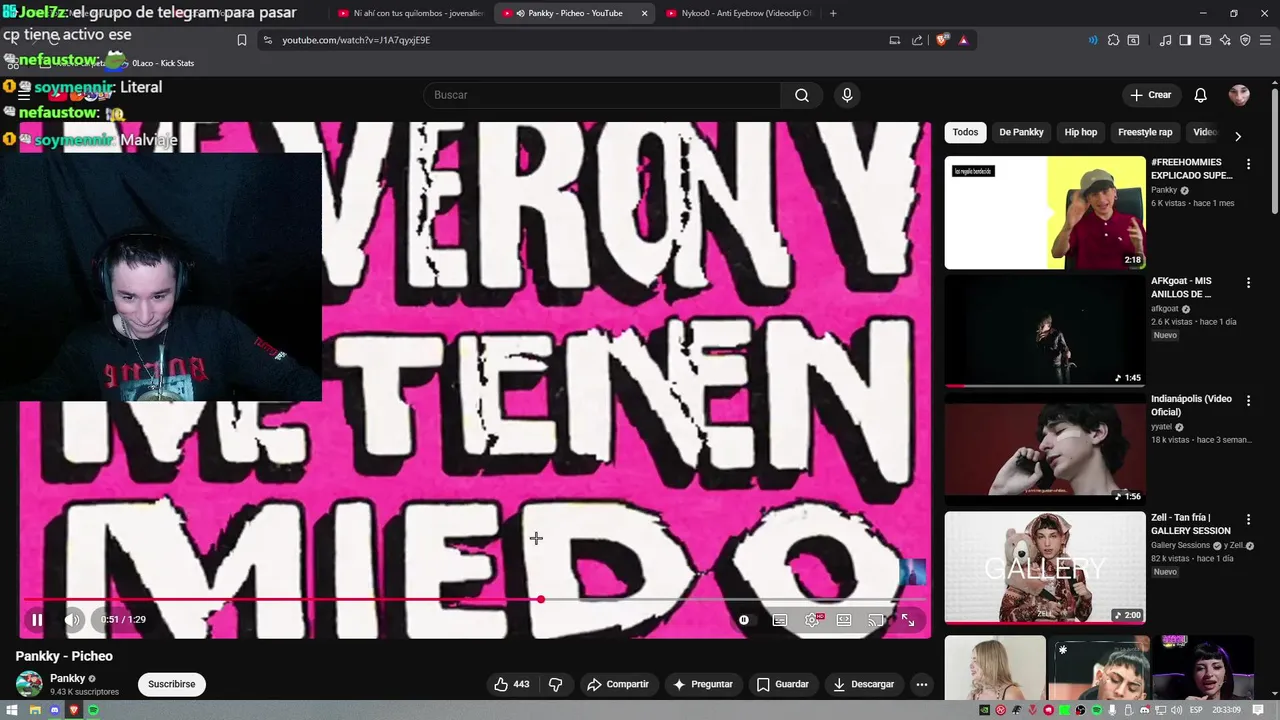Click into the Buscar search field
Image resolution: width=1280 pixels, height=720 pixels.
pyautogui.click(x=603, y=95)
